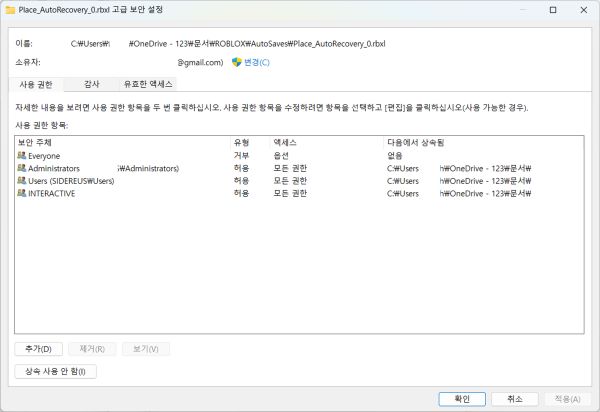This screenshot has width=600, height=412.
Task: Click the 다음에서 상속됨 column header
Action: click(483, 143)
